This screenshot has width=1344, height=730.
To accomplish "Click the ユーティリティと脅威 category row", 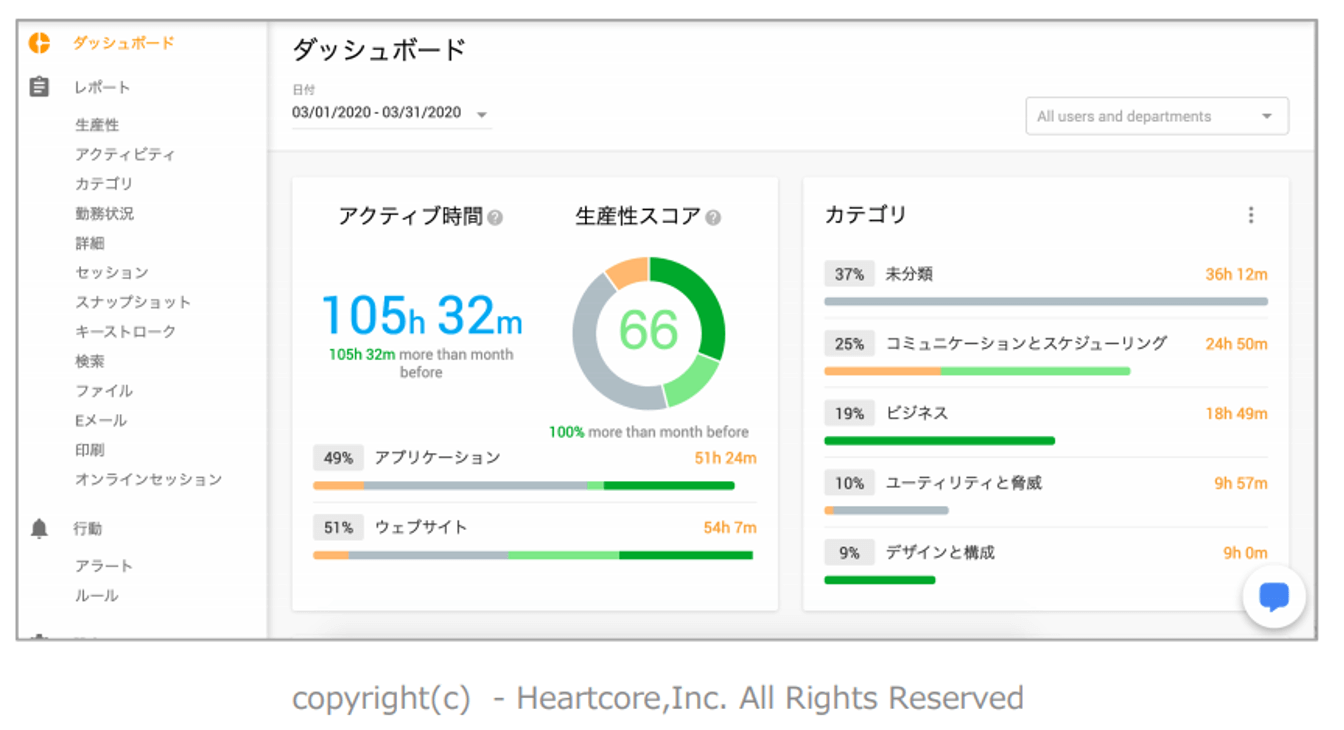I will 1046,493.
